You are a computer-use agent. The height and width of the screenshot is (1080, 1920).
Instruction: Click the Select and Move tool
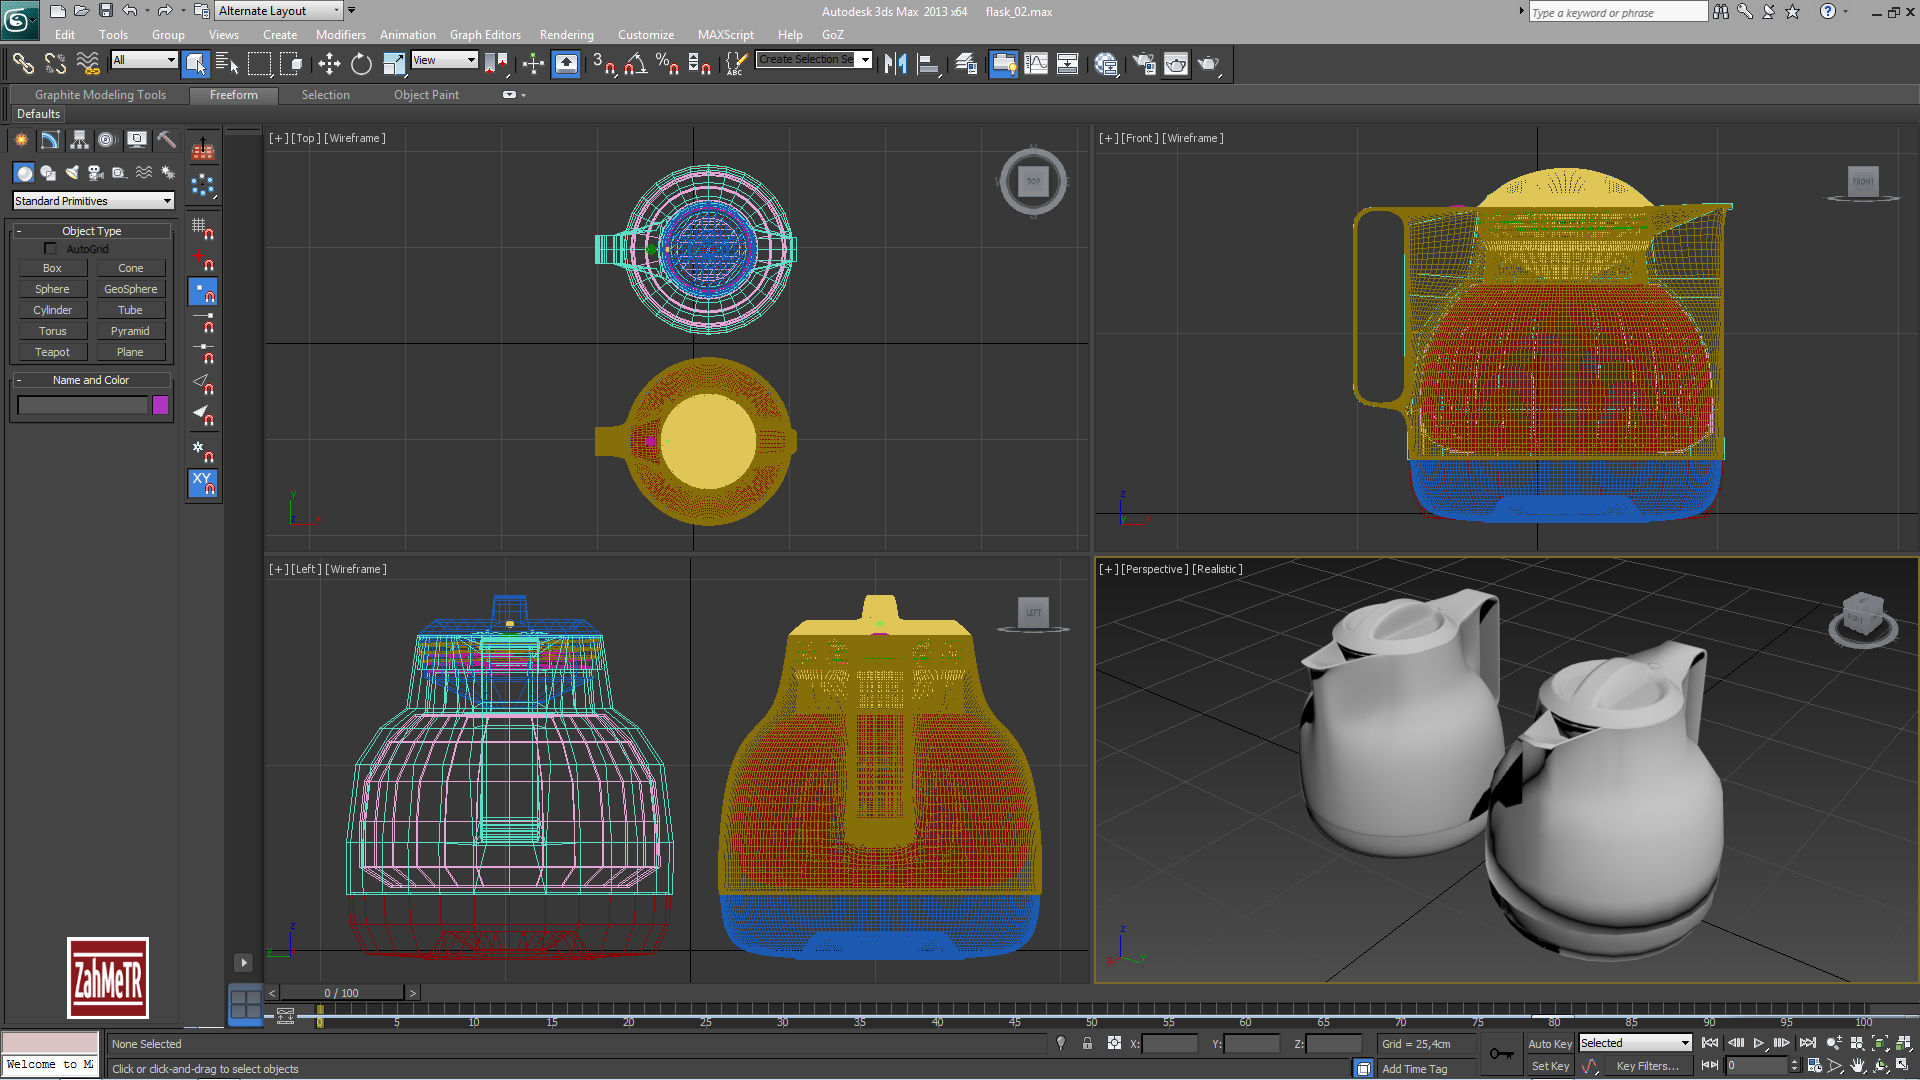click(x=329, y=64)
